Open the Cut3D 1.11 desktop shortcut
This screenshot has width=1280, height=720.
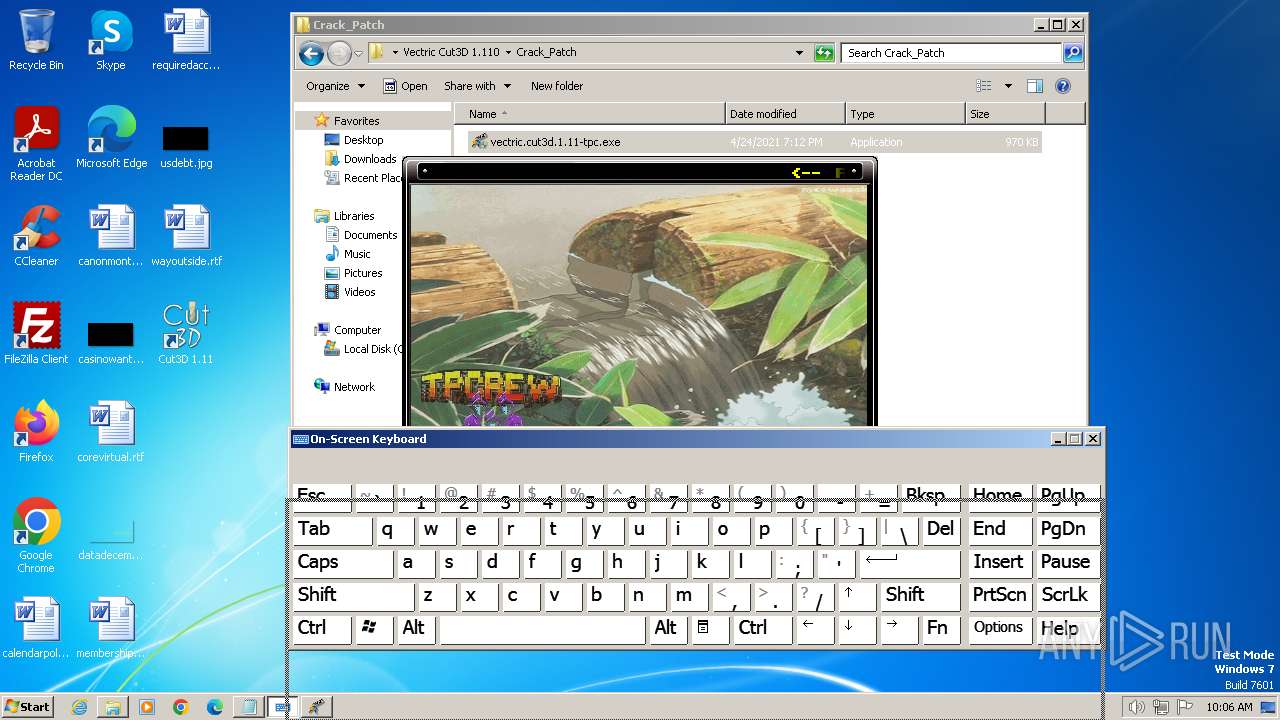(186, 334)
